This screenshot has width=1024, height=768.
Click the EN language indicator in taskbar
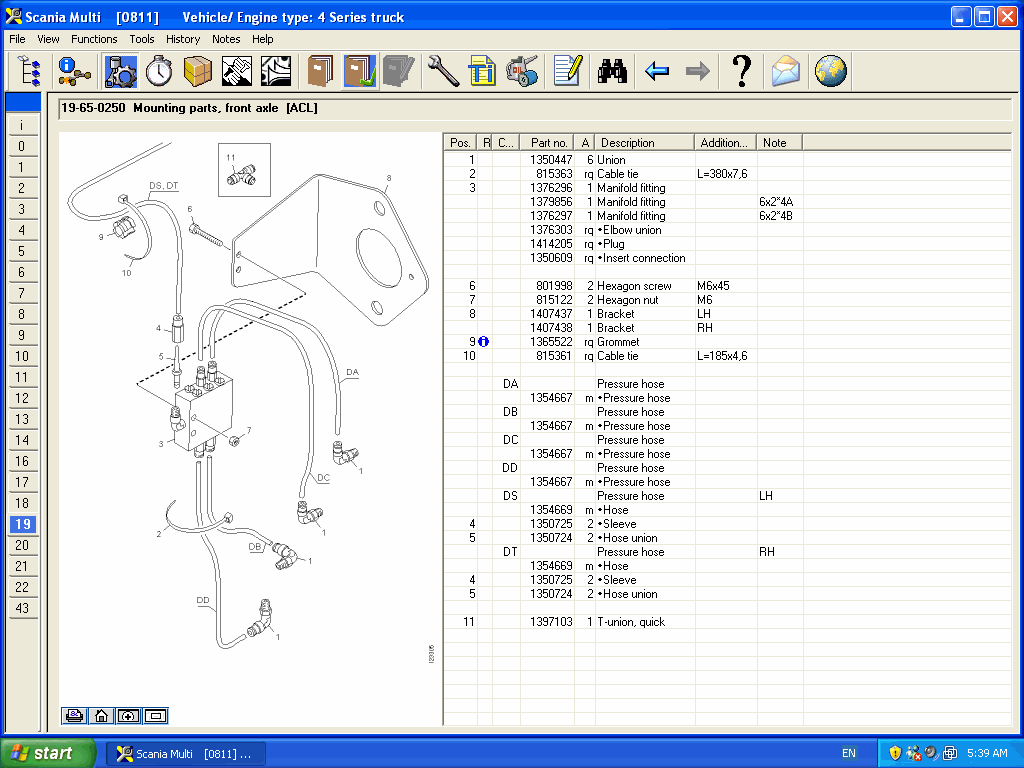click(x=849, y=754)
